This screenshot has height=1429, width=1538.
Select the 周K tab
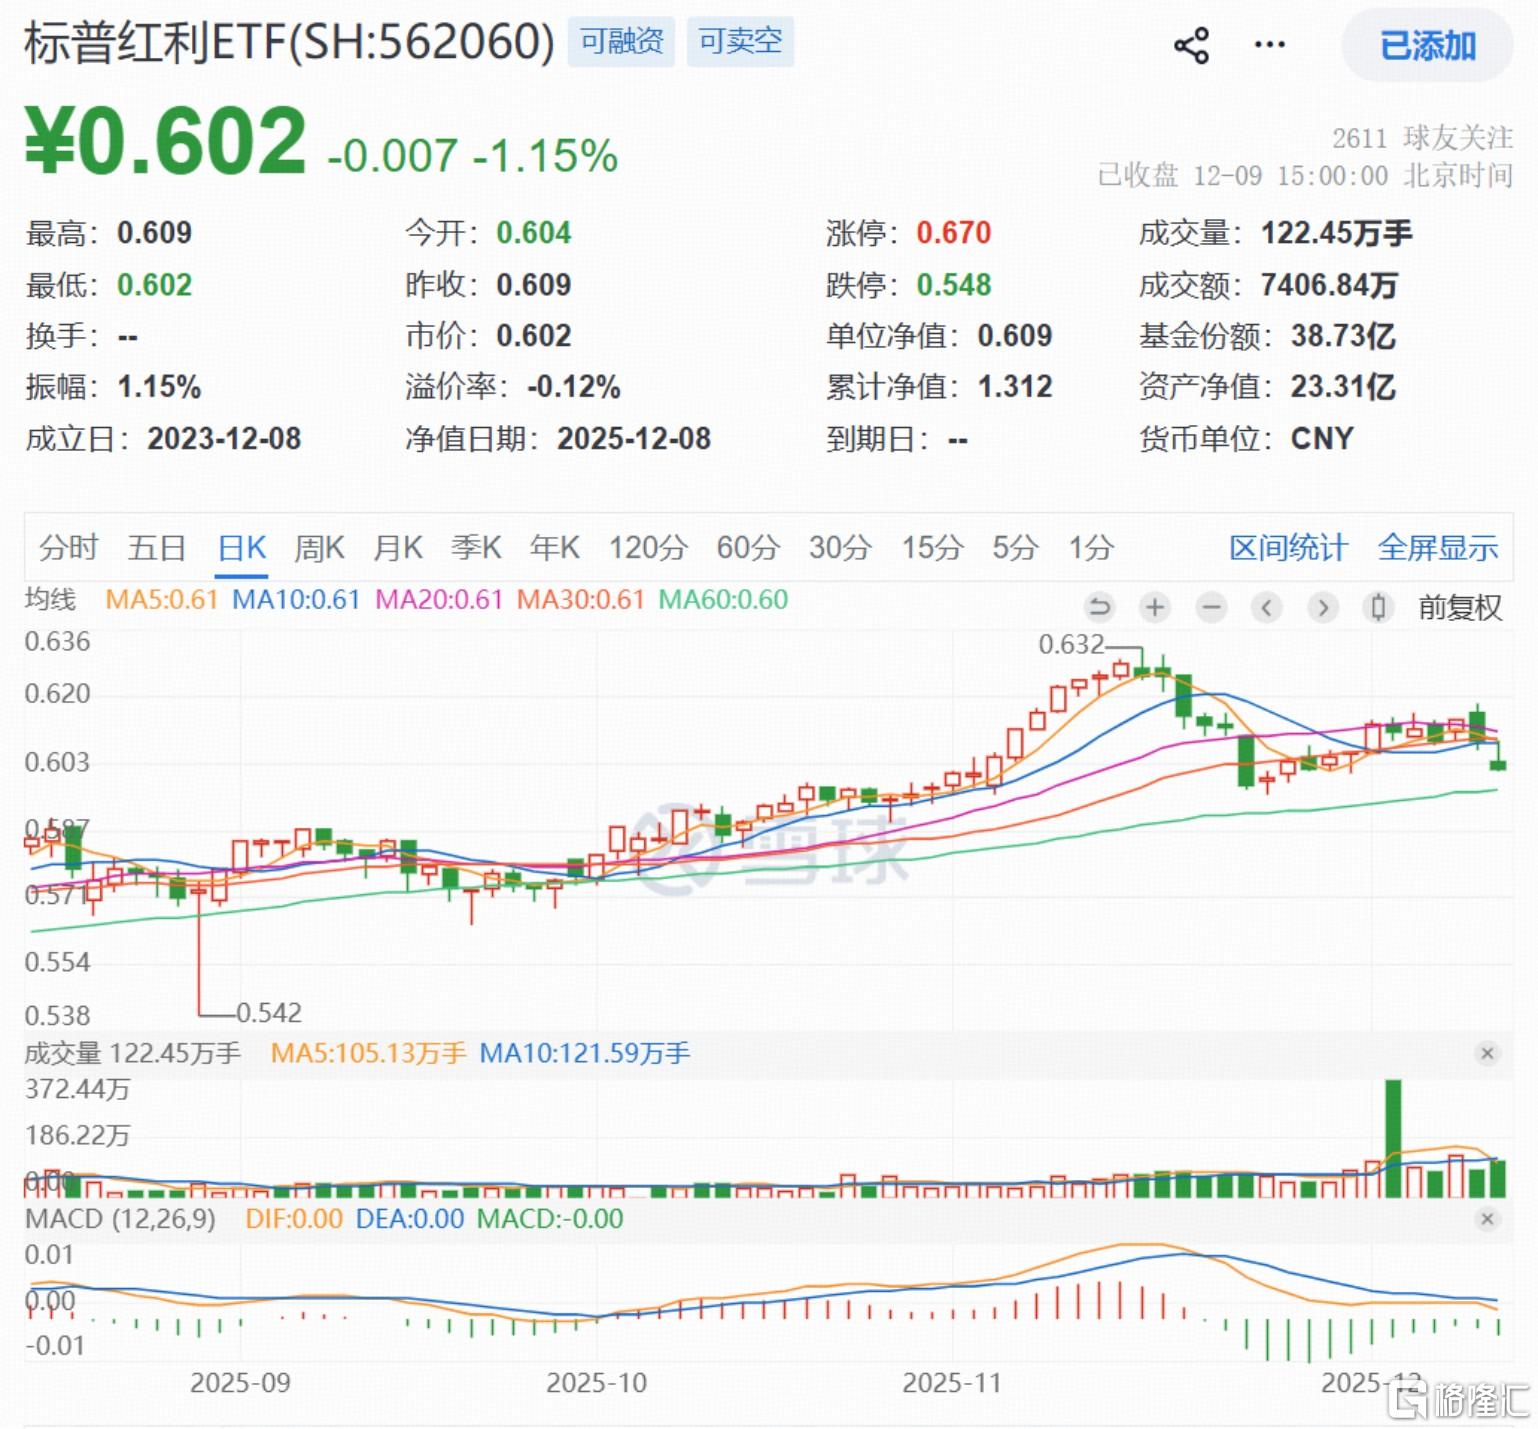click(x=320, y=547)
